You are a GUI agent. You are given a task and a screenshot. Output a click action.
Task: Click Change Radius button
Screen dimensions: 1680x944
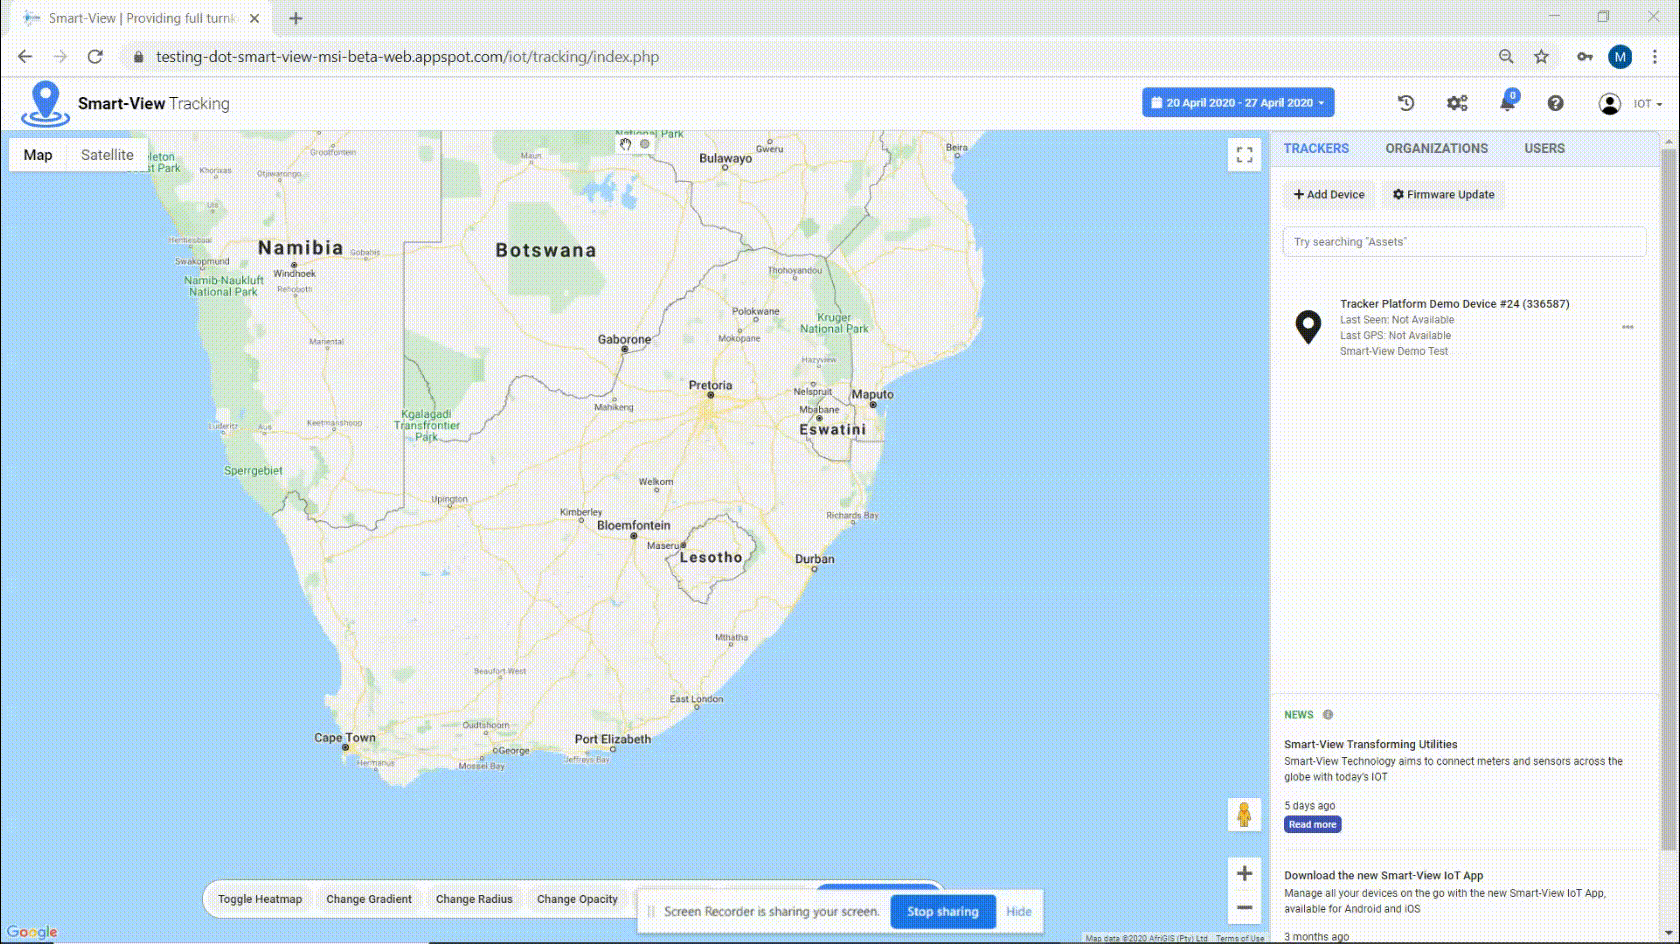[474, 899]
